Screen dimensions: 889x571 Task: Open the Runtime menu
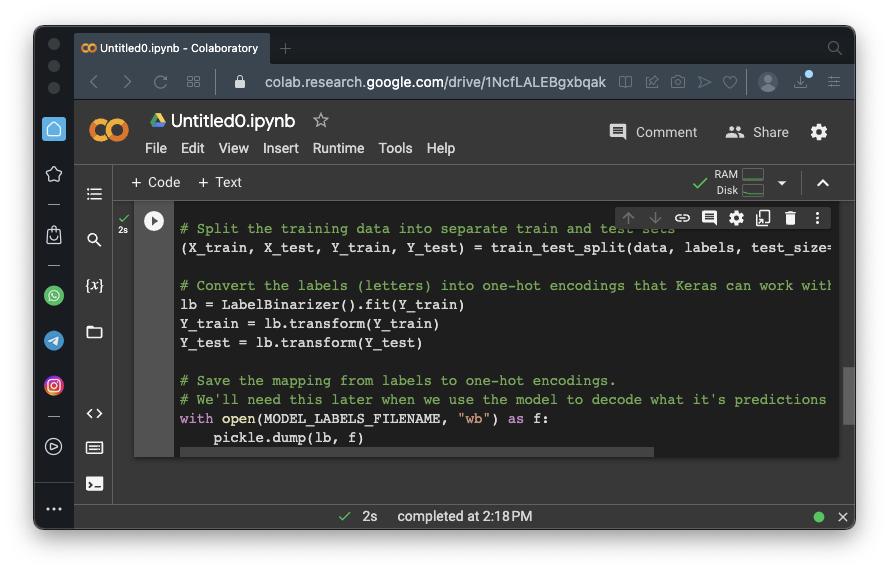338,148
